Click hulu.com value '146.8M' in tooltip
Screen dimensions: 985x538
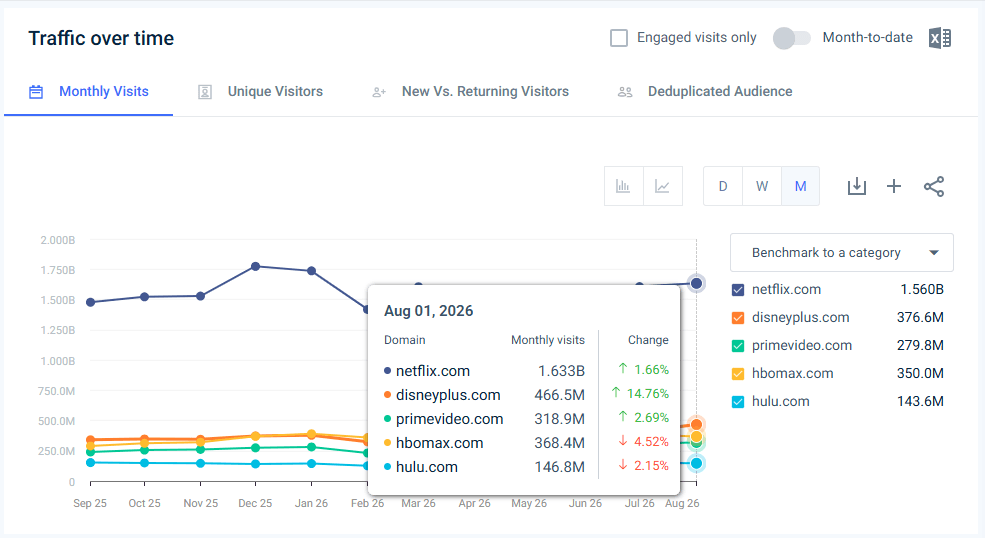pos(560,467)
